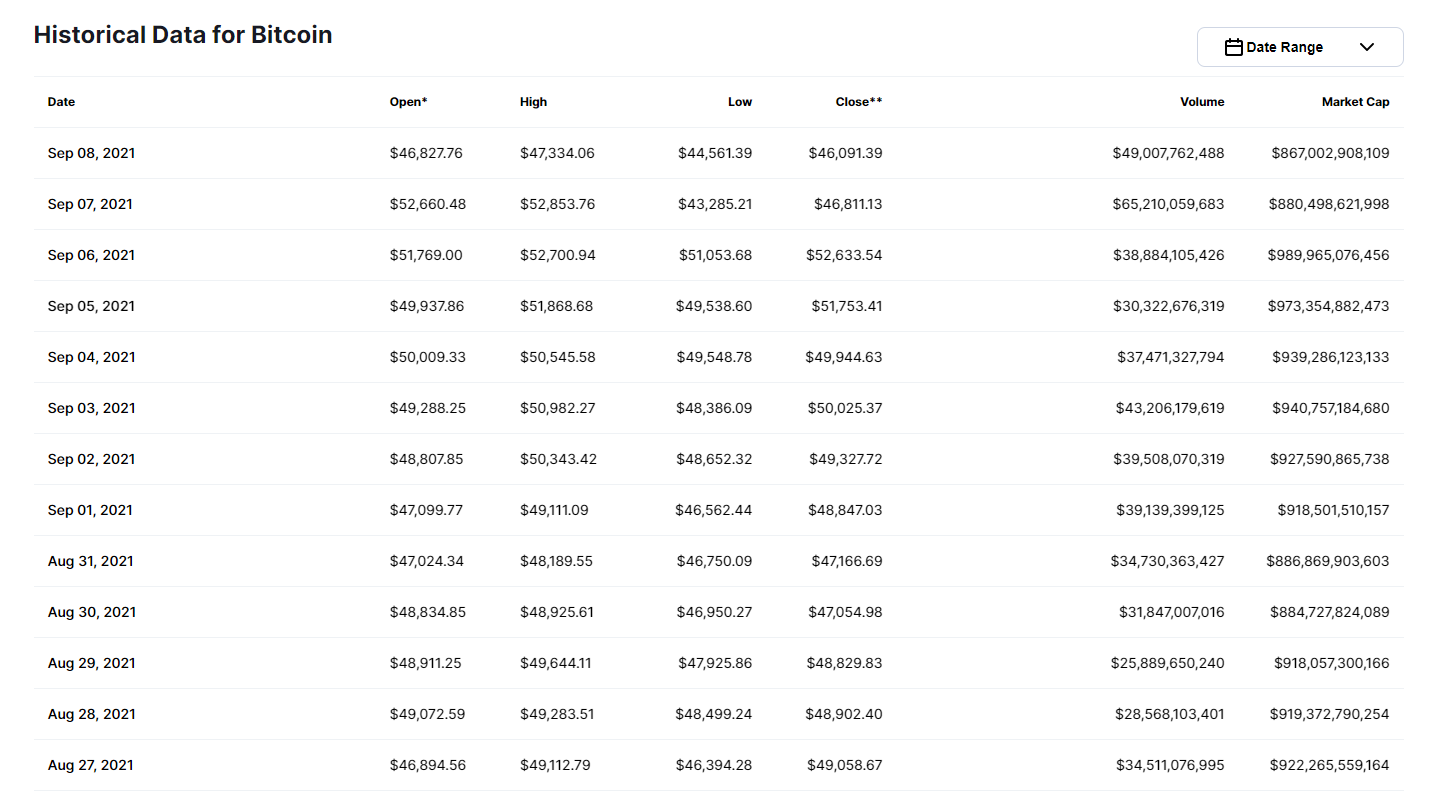Click the close price $46,091.39
Viewport: 1443px width, 799px height.
[846, 153]
